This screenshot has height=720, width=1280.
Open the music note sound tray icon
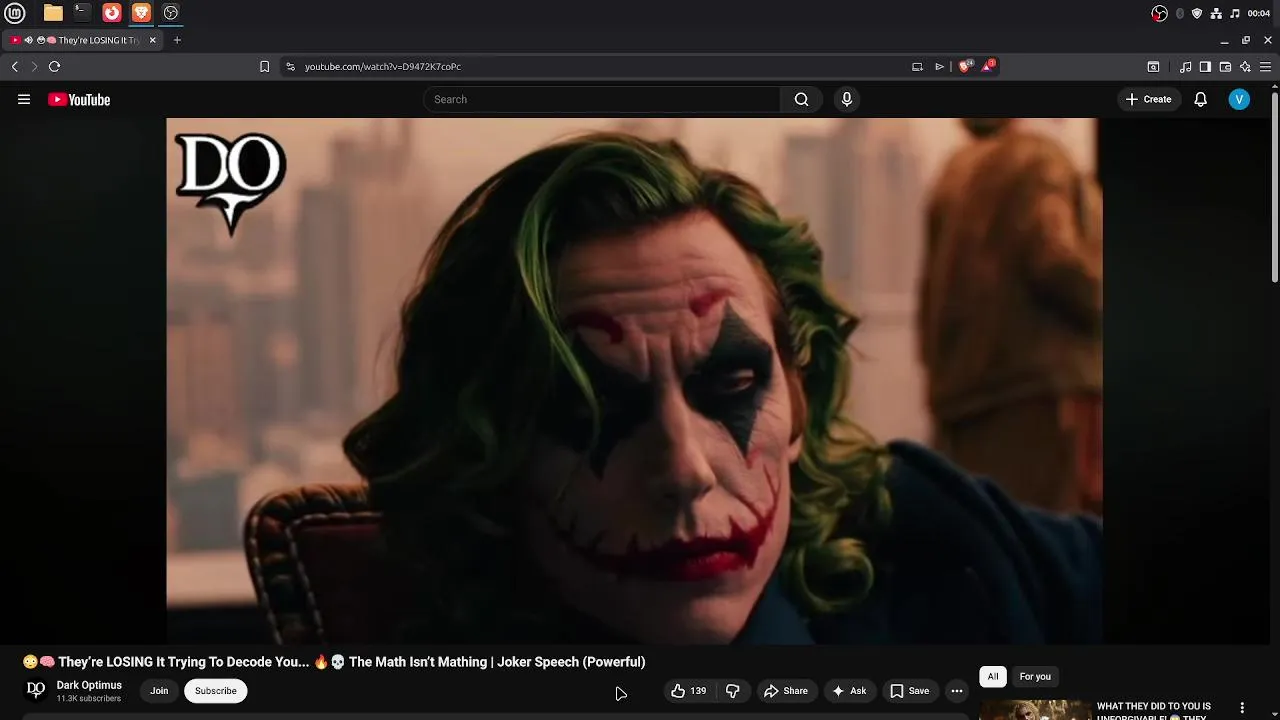[x=1235, y=13]
